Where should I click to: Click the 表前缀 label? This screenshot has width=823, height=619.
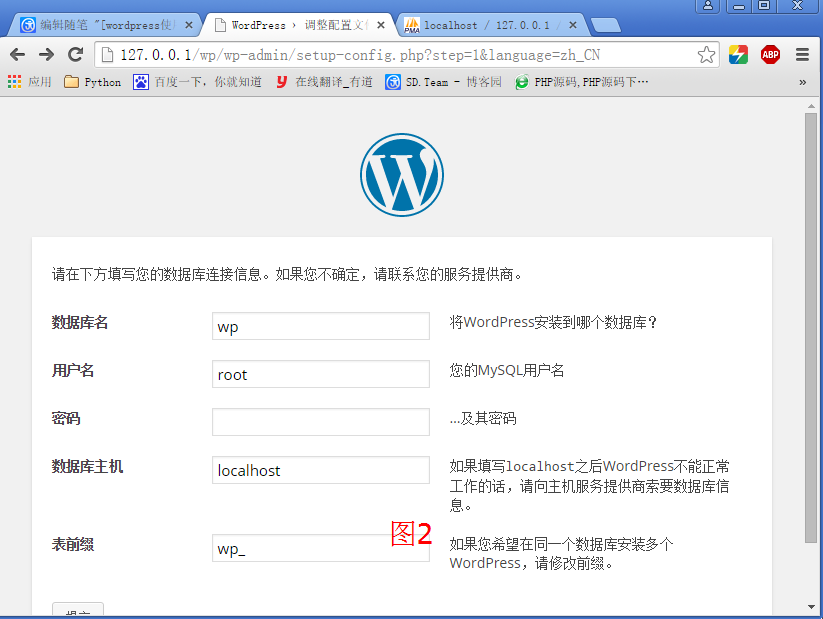(72, 544)
